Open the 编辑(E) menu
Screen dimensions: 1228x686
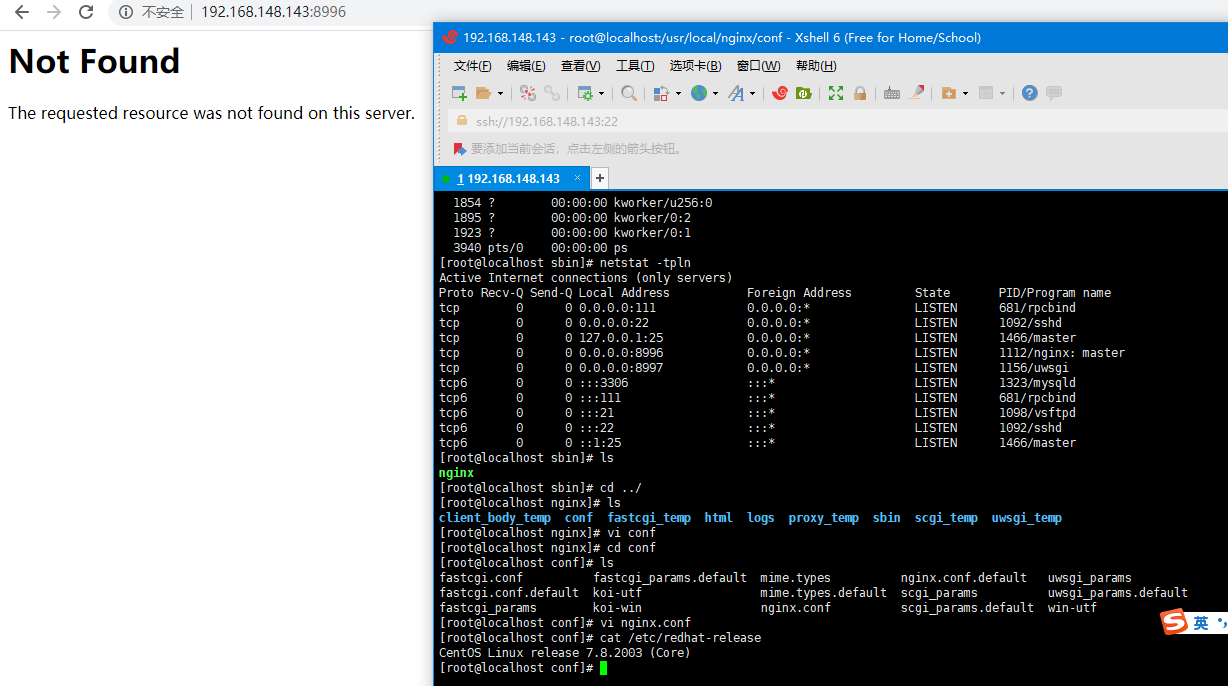click(x=526, y=66)
